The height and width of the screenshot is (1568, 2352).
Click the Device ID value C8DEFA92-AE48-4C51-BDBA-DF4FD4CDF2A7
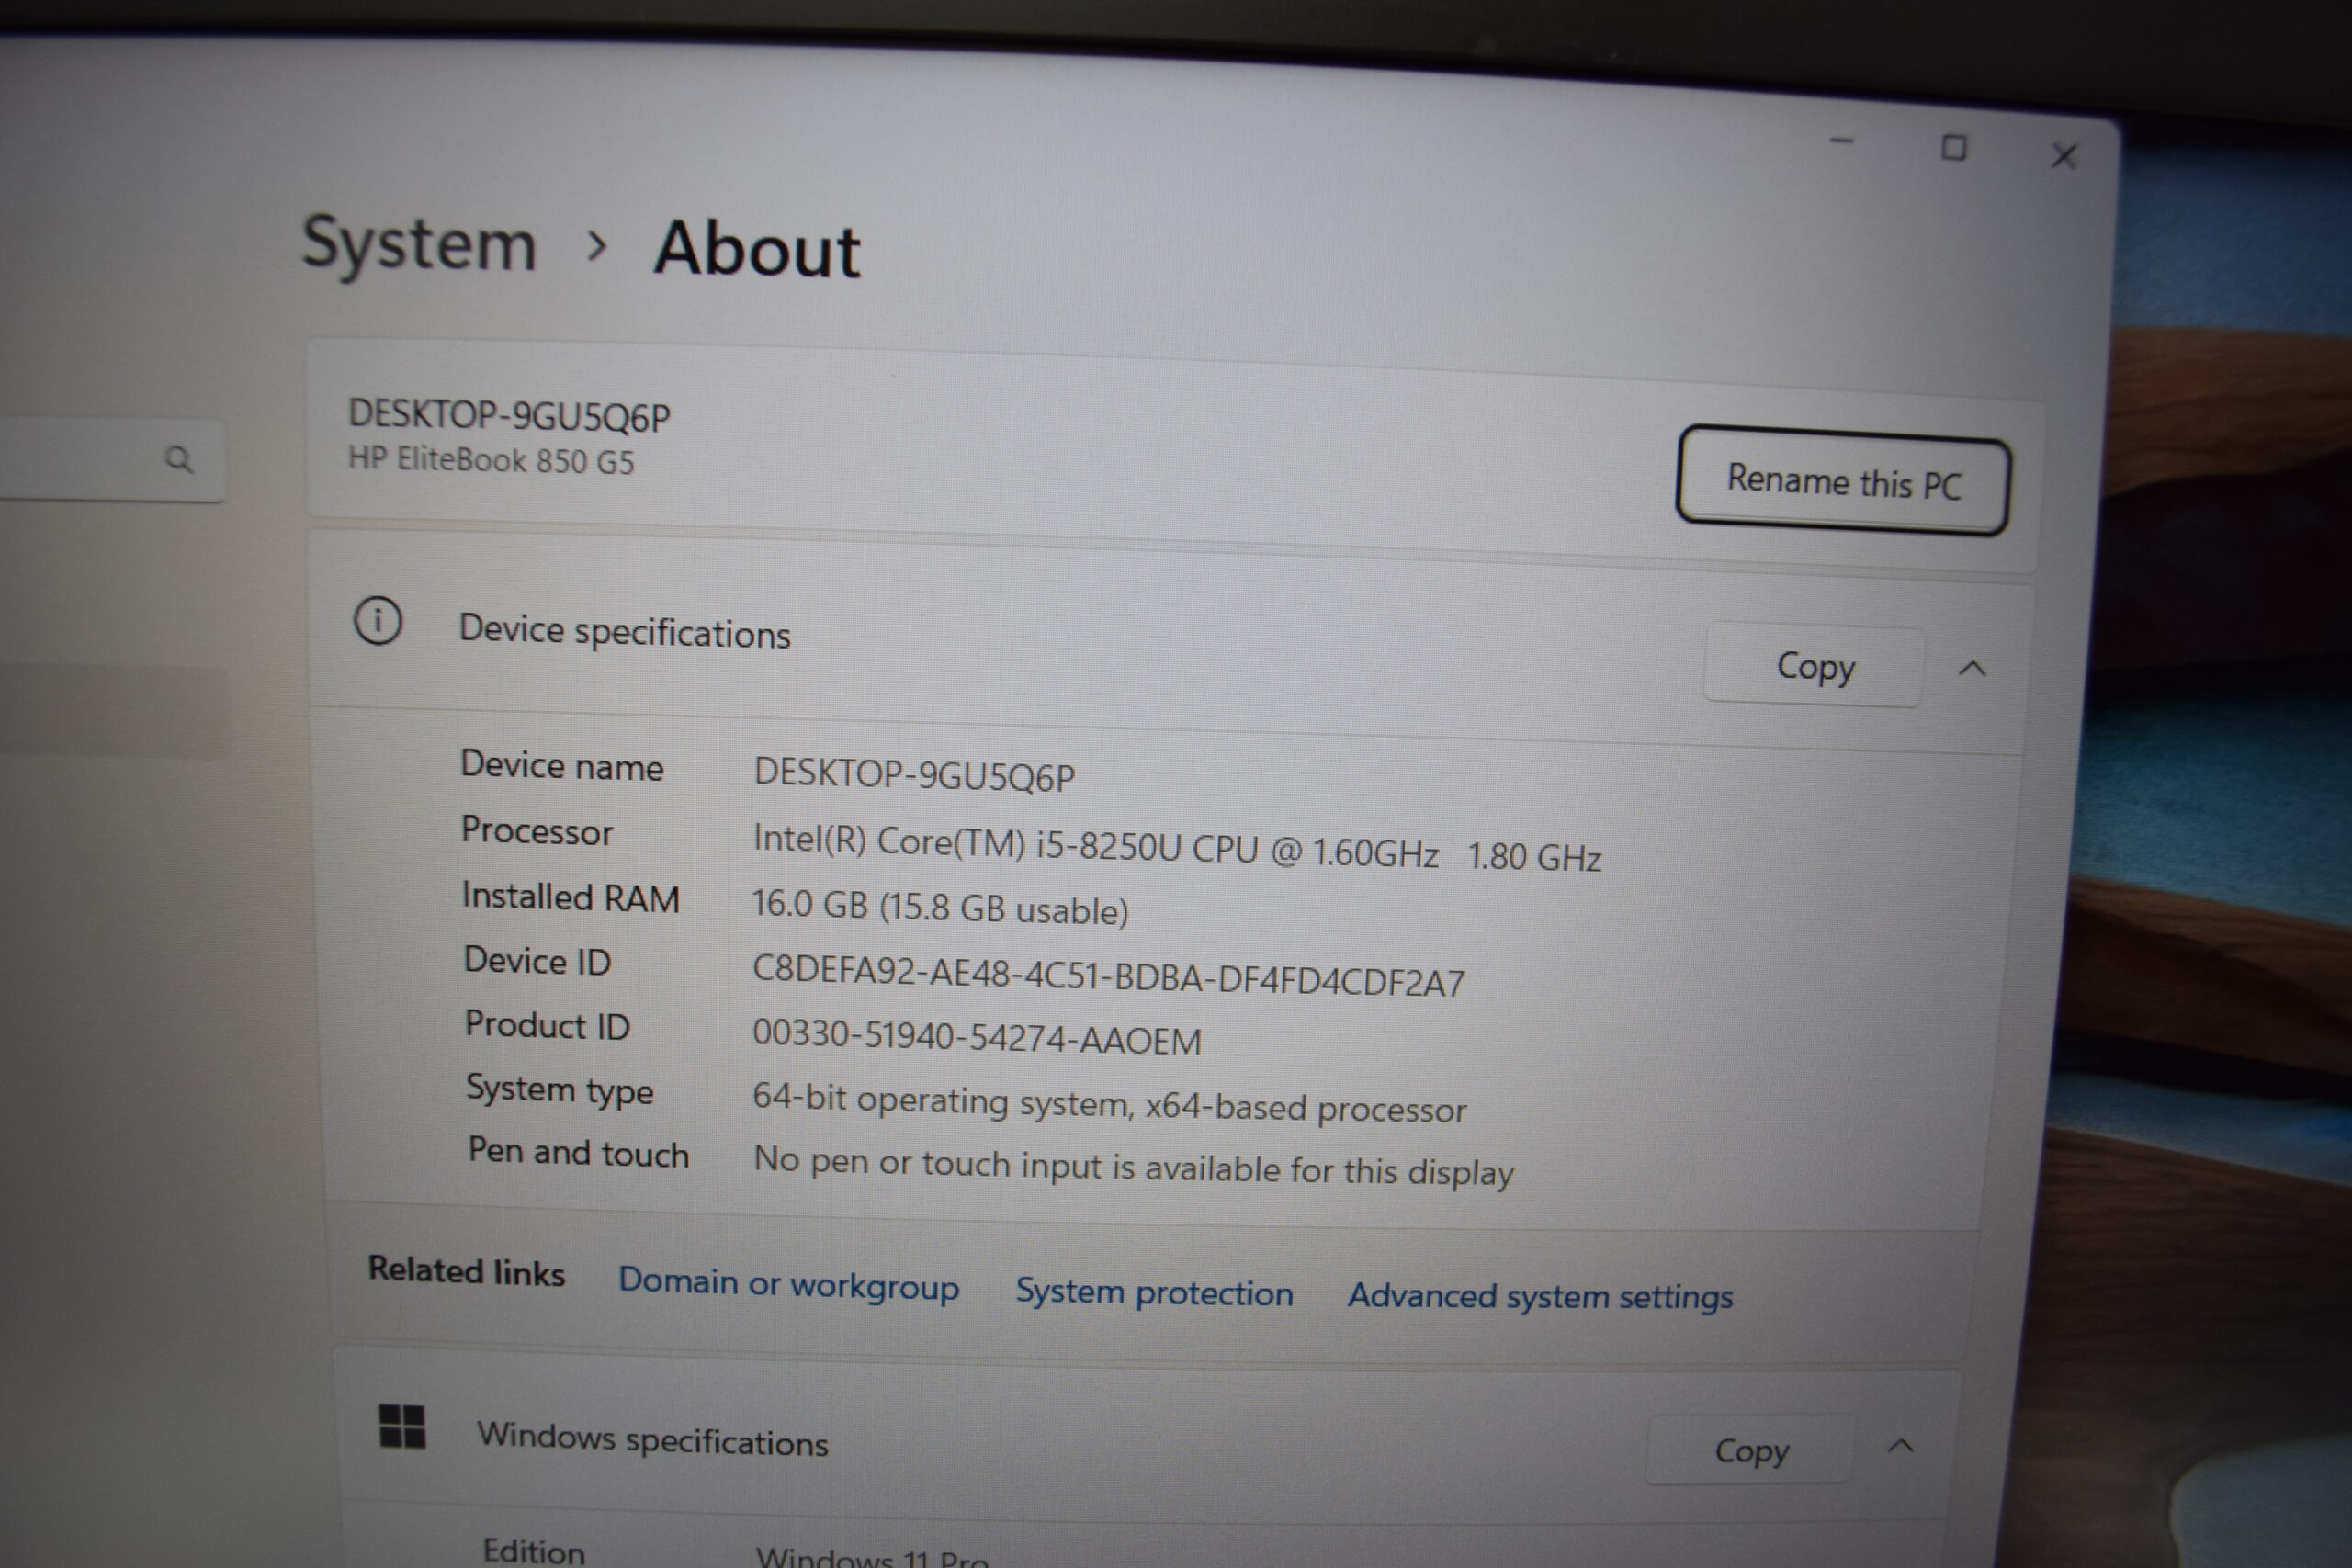1108,976
